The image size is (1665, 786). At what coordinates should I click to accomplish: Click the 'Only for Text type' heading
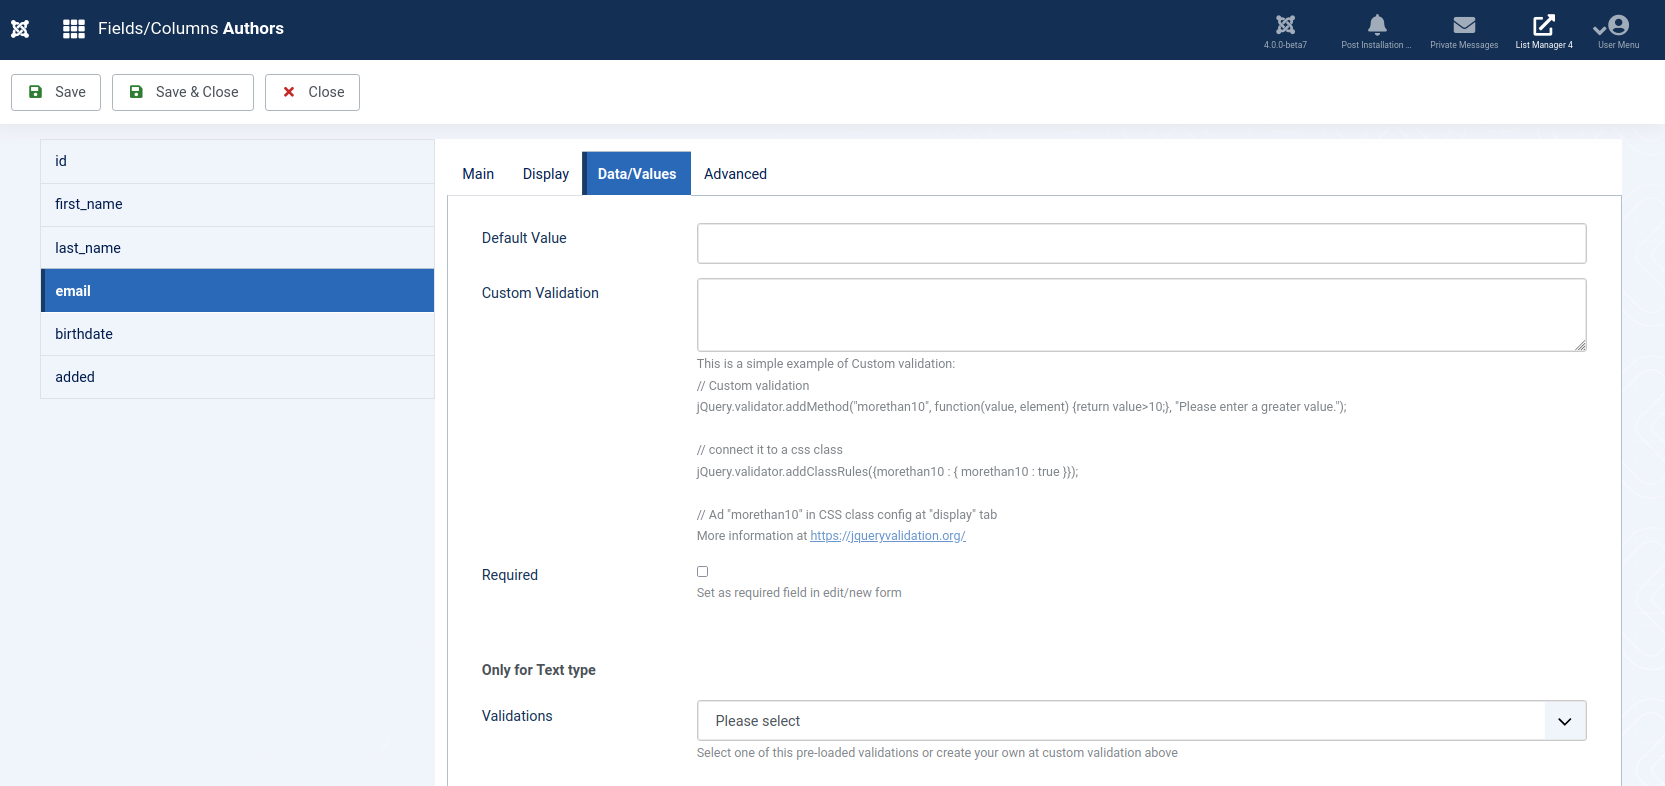(x=538, y=670)
